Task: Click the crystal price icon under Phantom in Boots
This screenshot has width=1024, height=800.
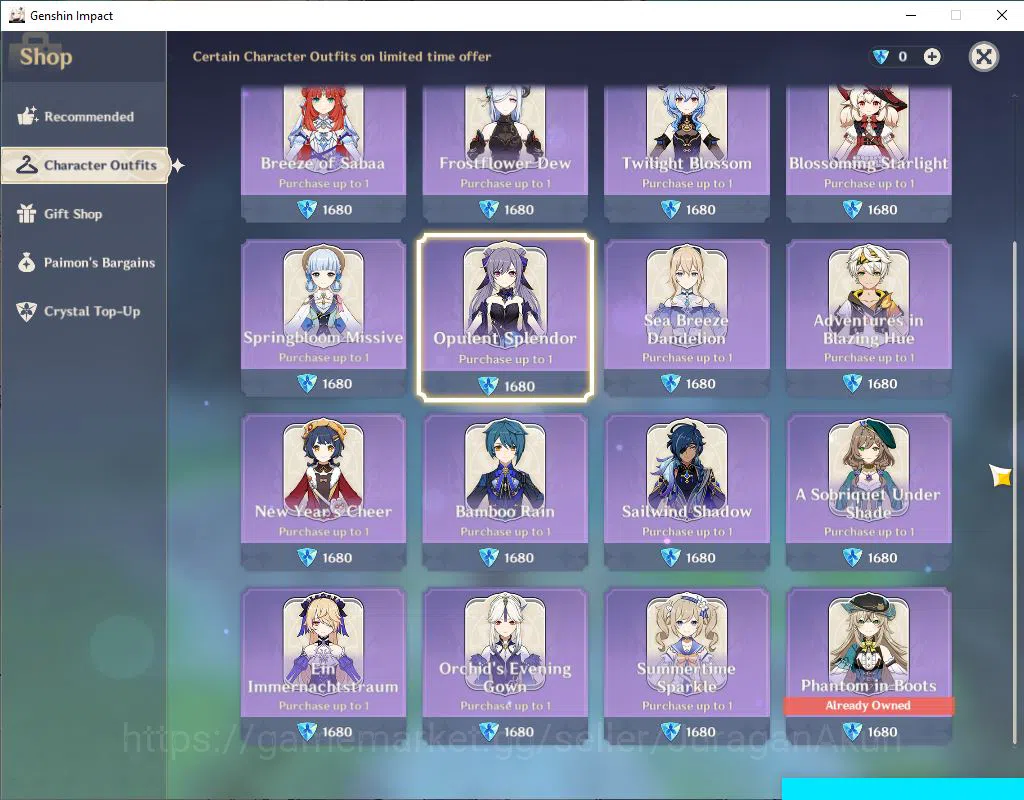Action: [x=852, y=732]
